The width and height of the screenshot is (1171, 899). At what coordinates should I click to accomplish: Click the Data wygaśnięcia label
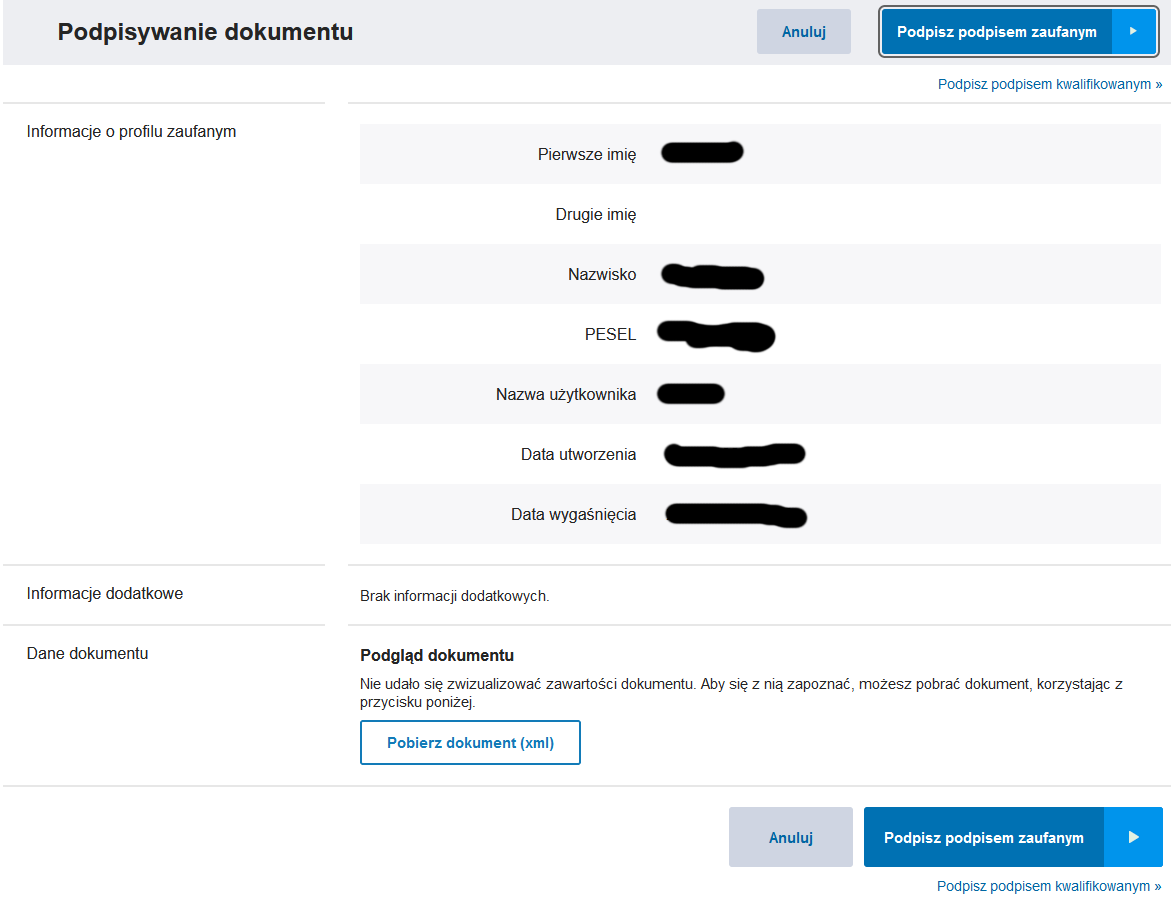coord(574,515)
